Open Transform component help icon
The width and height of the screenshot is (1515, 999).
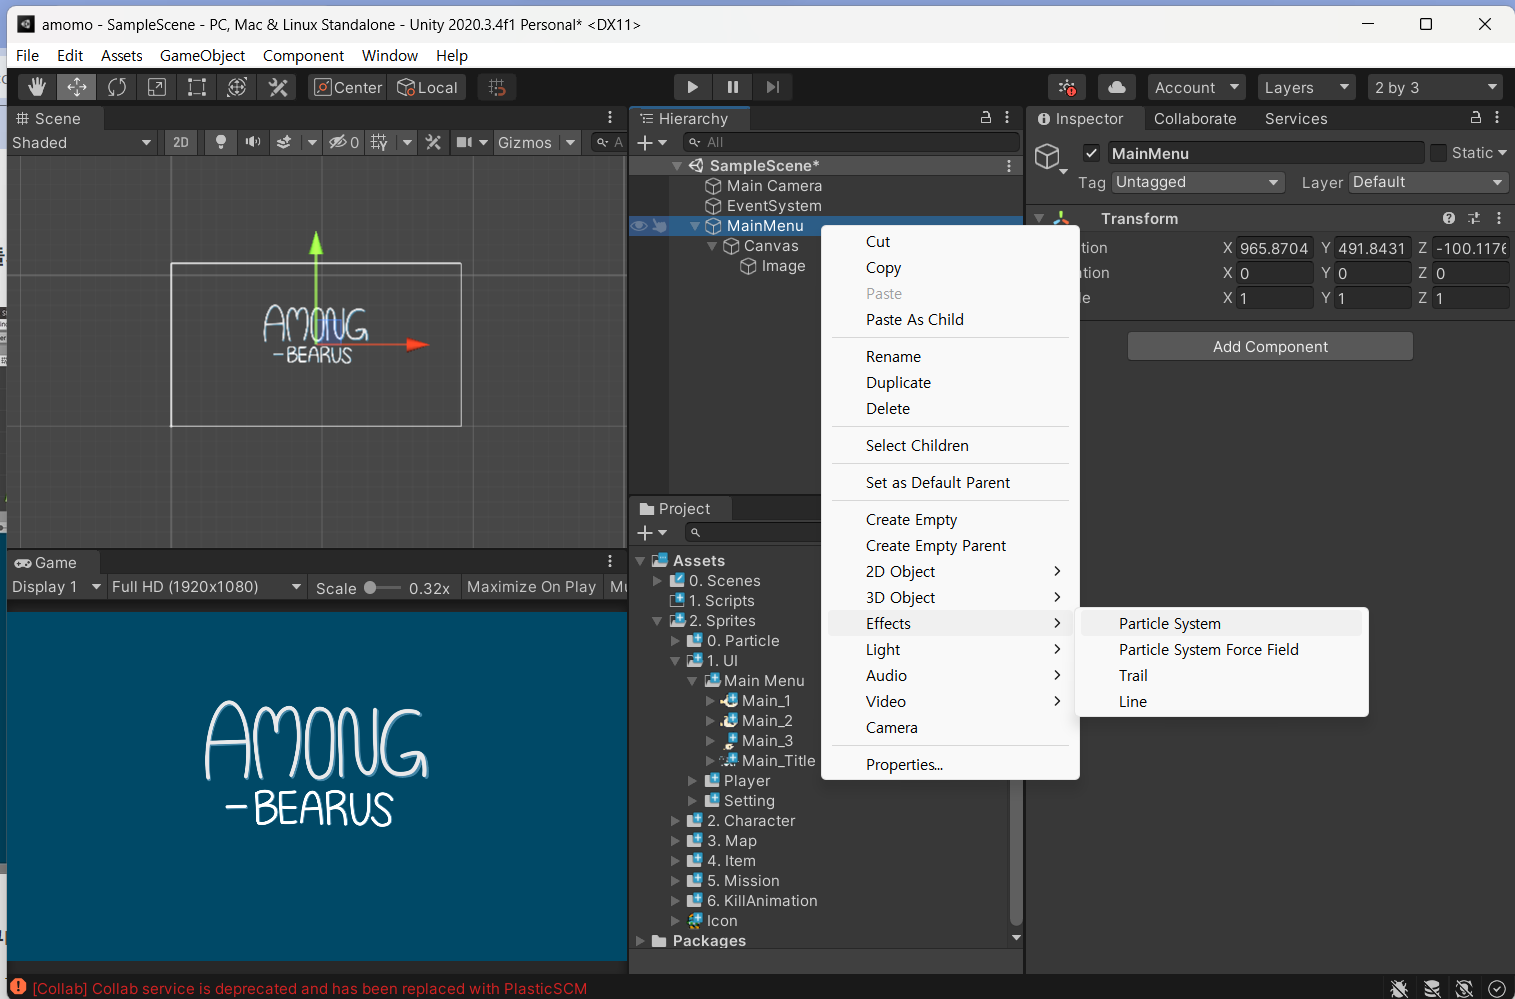(x=1449, y=218)
